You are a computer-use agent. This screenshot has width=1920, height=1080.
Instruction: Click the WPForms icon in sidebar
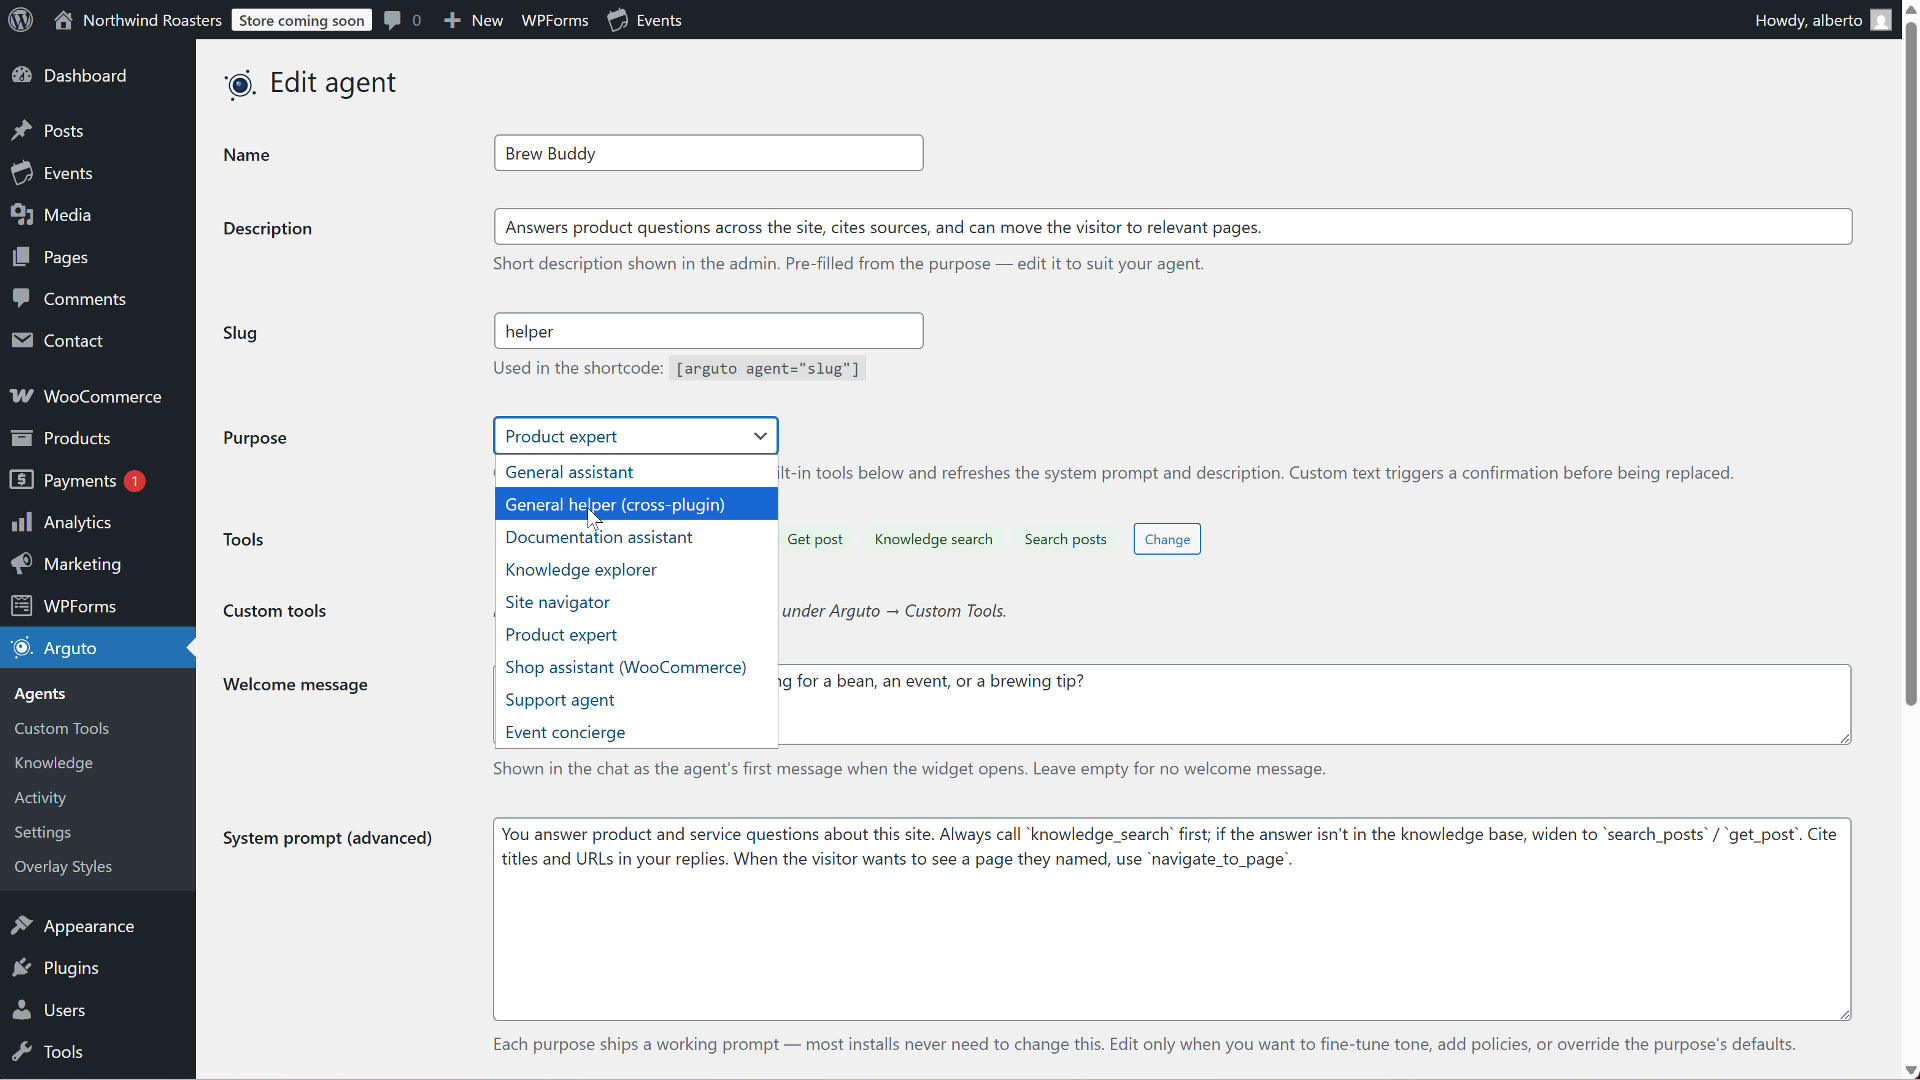(x=22, y=606)
